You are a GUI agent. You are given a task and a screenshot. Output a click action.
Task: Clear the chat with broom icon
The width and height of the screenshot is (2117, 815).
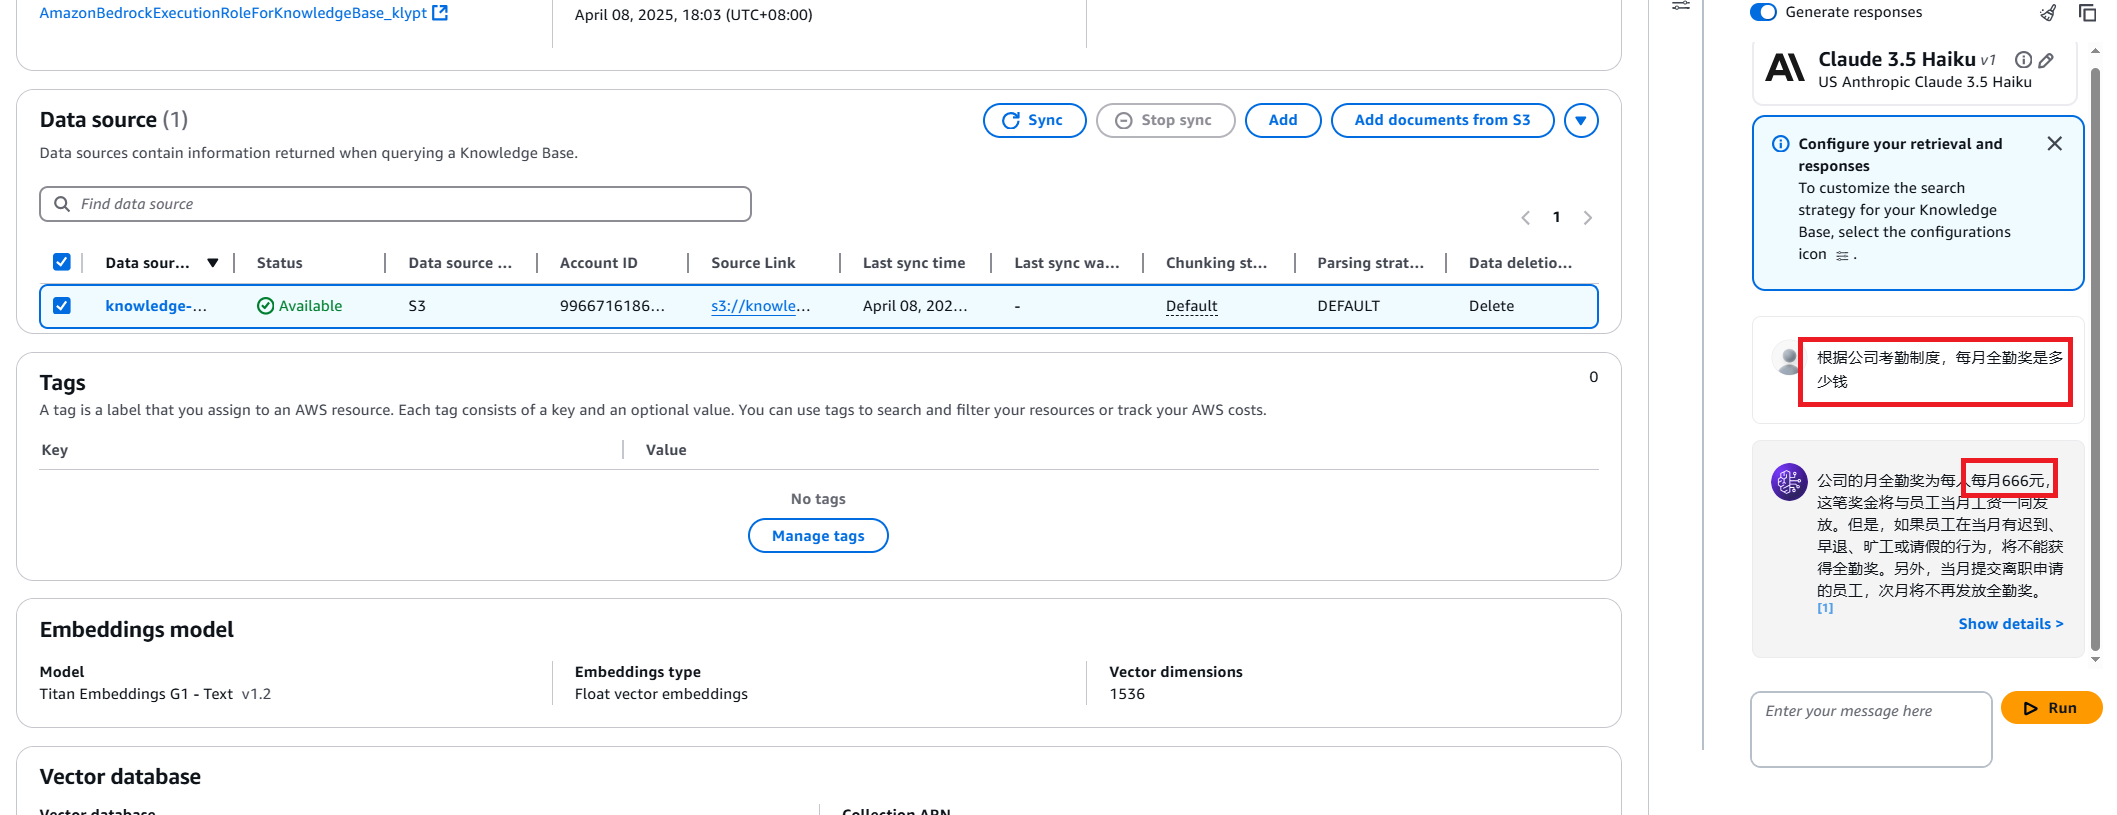(x=2048, y=13)
